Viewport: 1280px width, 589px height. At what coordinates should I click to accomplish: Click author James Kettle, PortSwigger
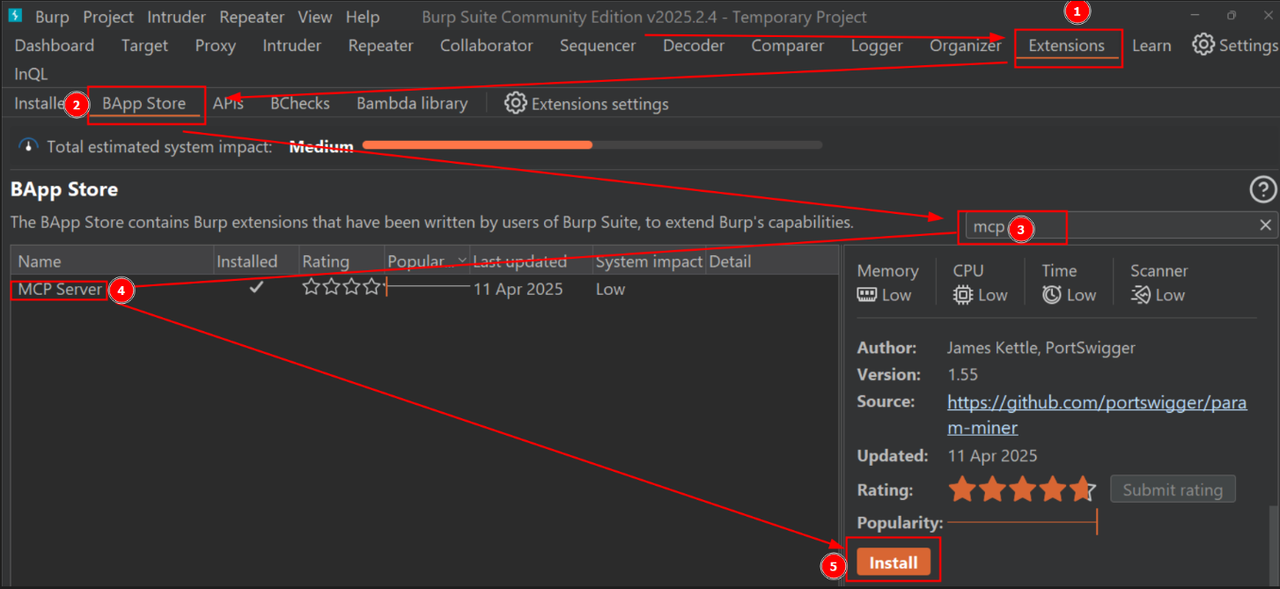pyautogui.click(x=1041, y=348)
